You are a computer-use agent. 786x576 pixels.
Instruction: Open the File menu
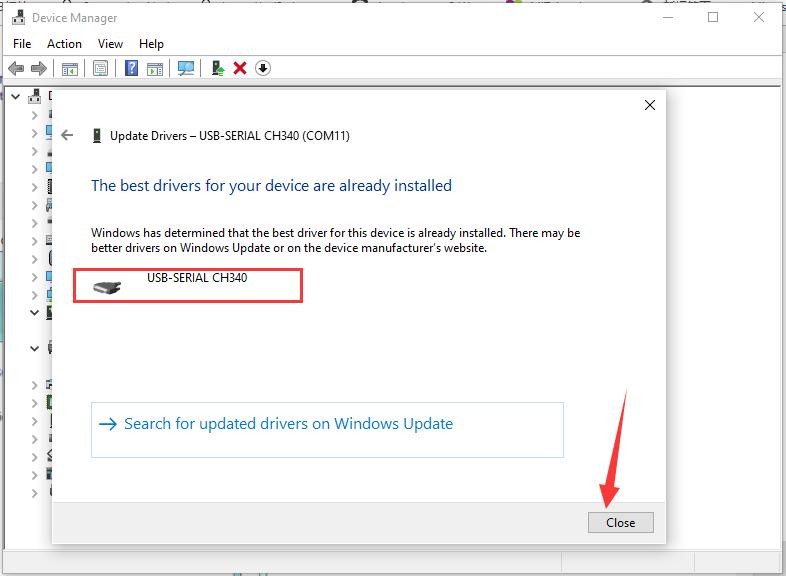click(22, 44)
